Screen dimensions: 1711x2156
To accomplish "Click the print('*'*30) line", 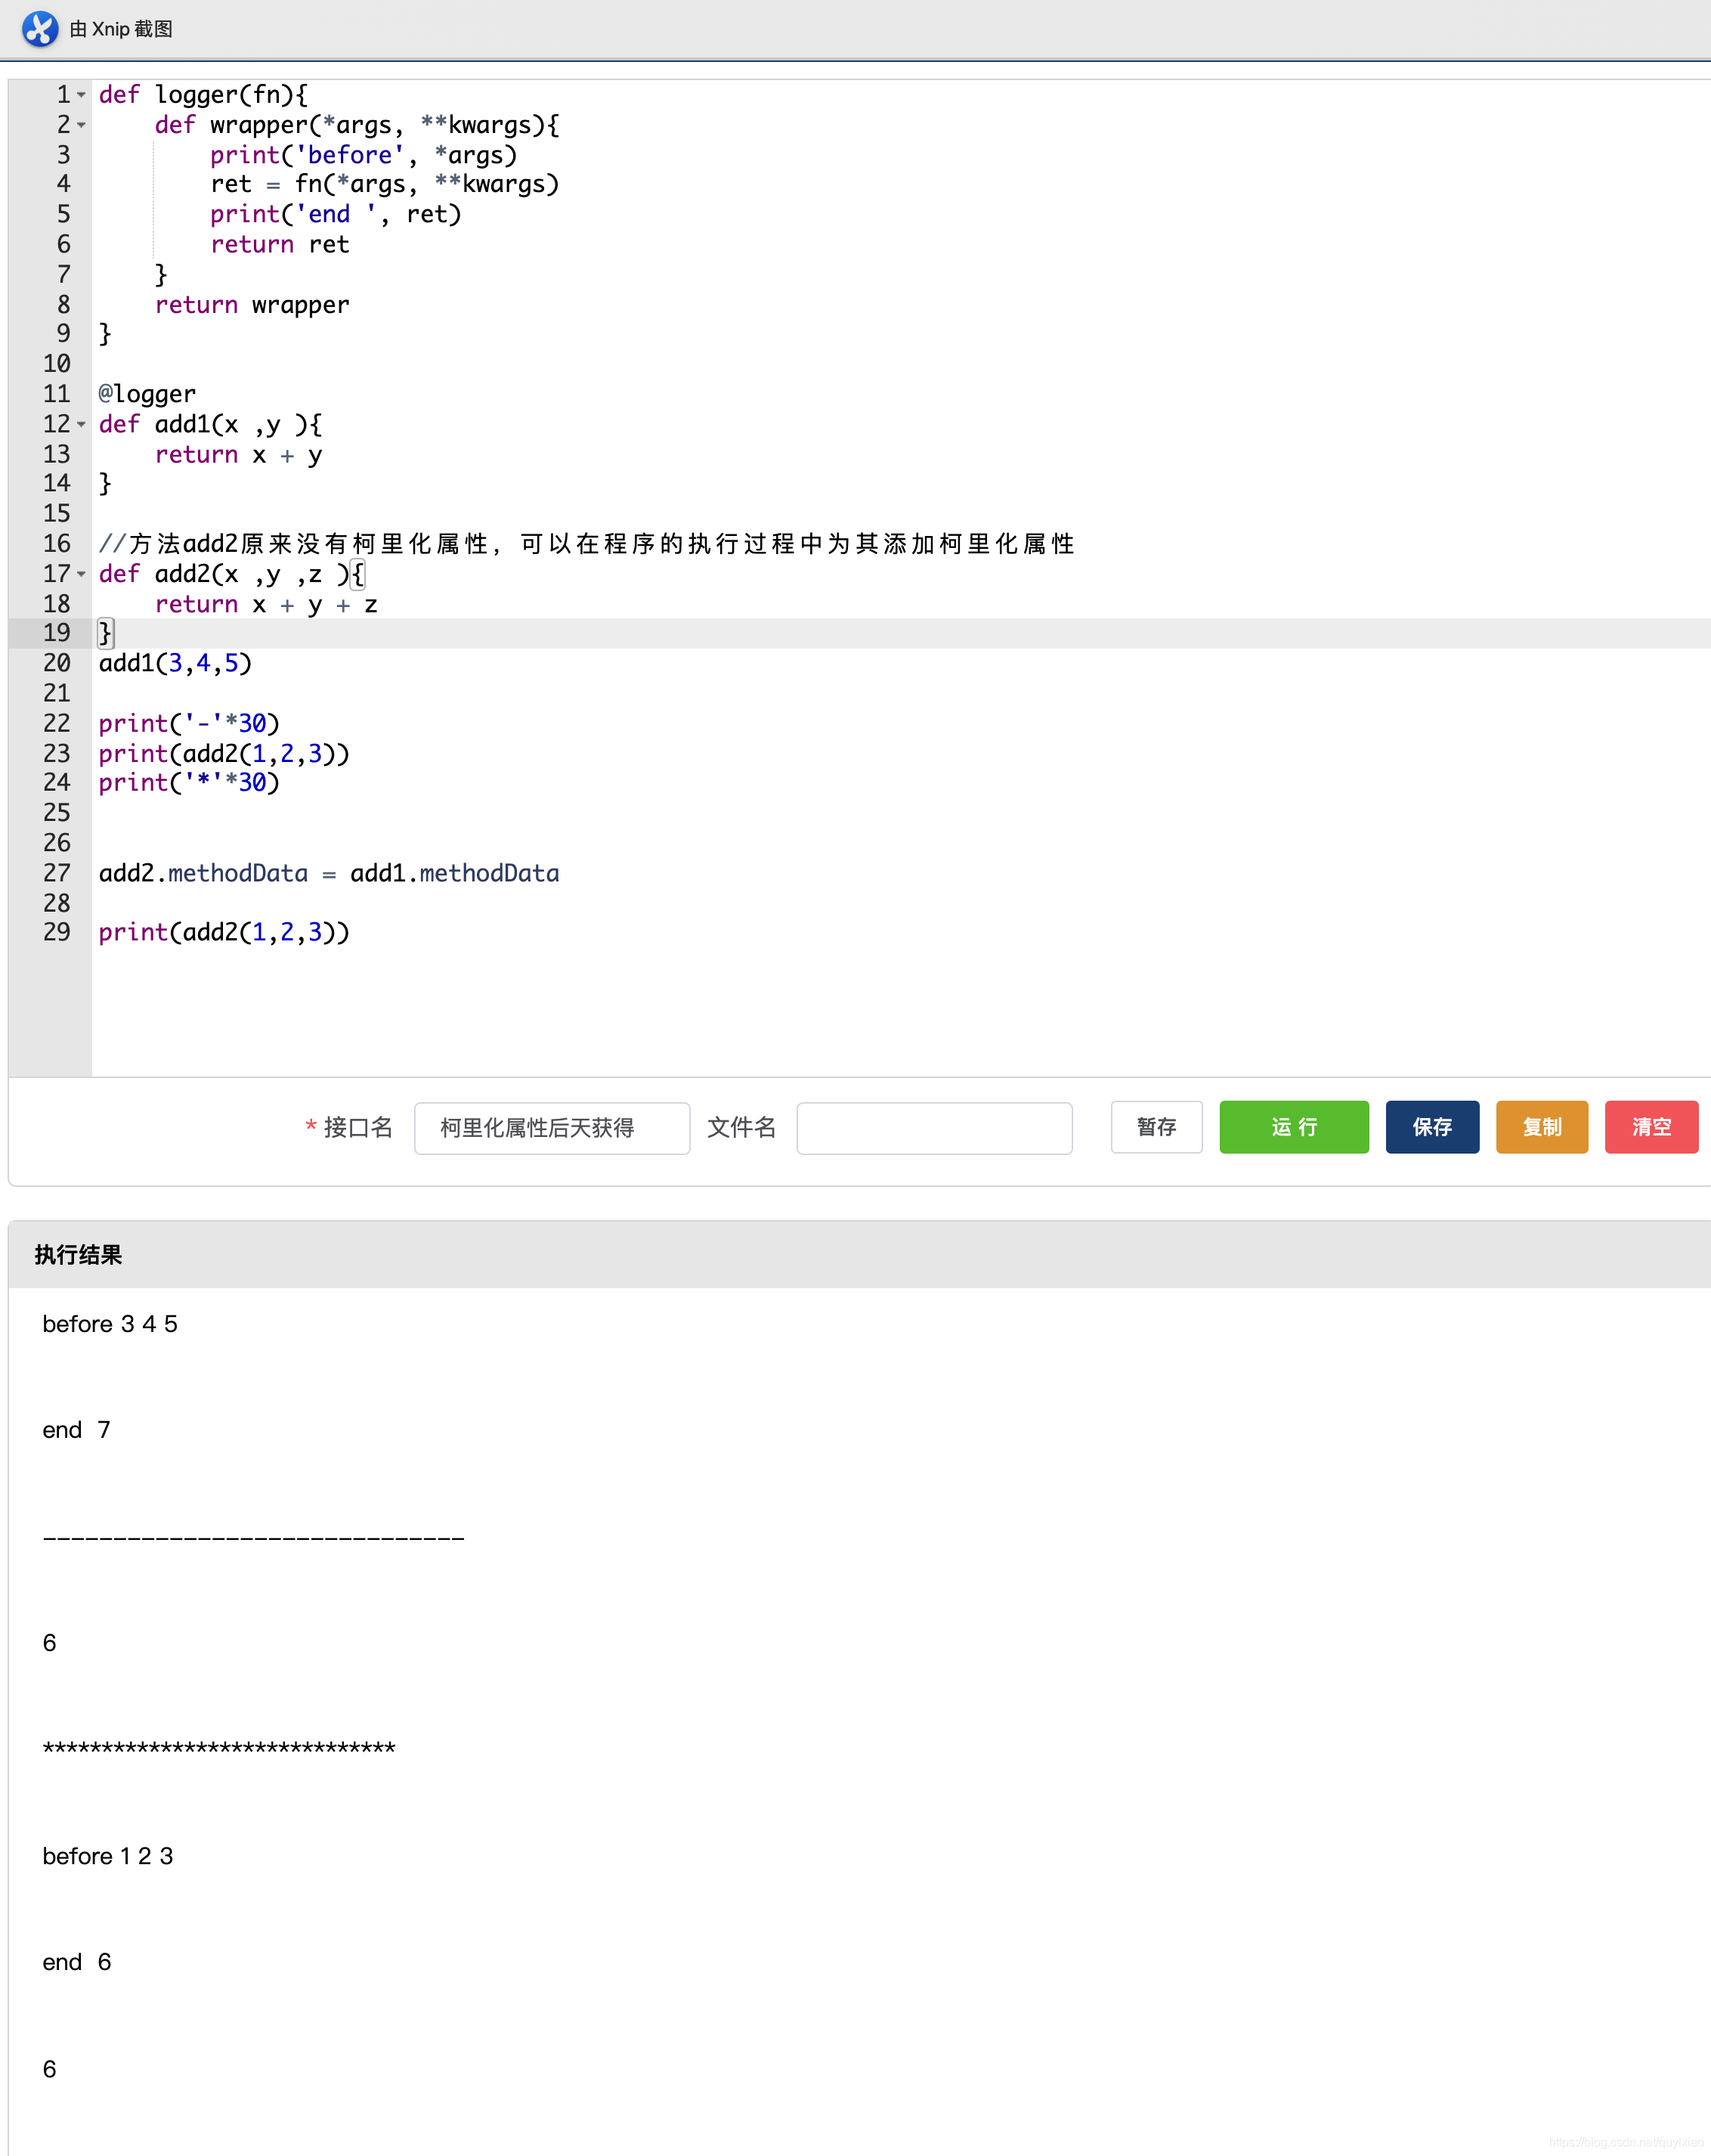I will pos(189,782).
